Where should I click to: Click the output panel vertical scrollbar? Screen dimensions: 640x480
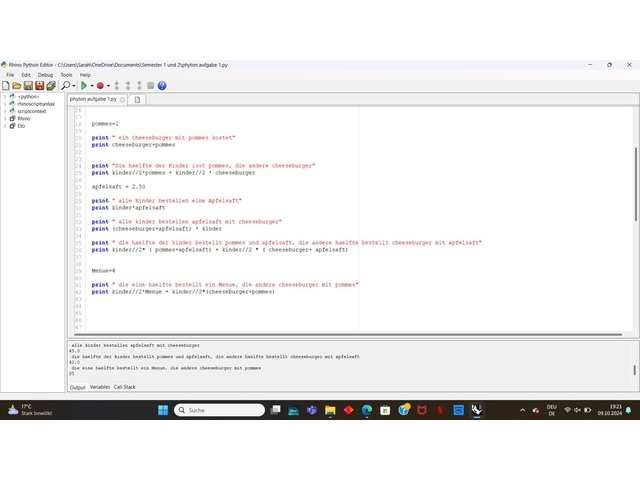tap(634, 370)
